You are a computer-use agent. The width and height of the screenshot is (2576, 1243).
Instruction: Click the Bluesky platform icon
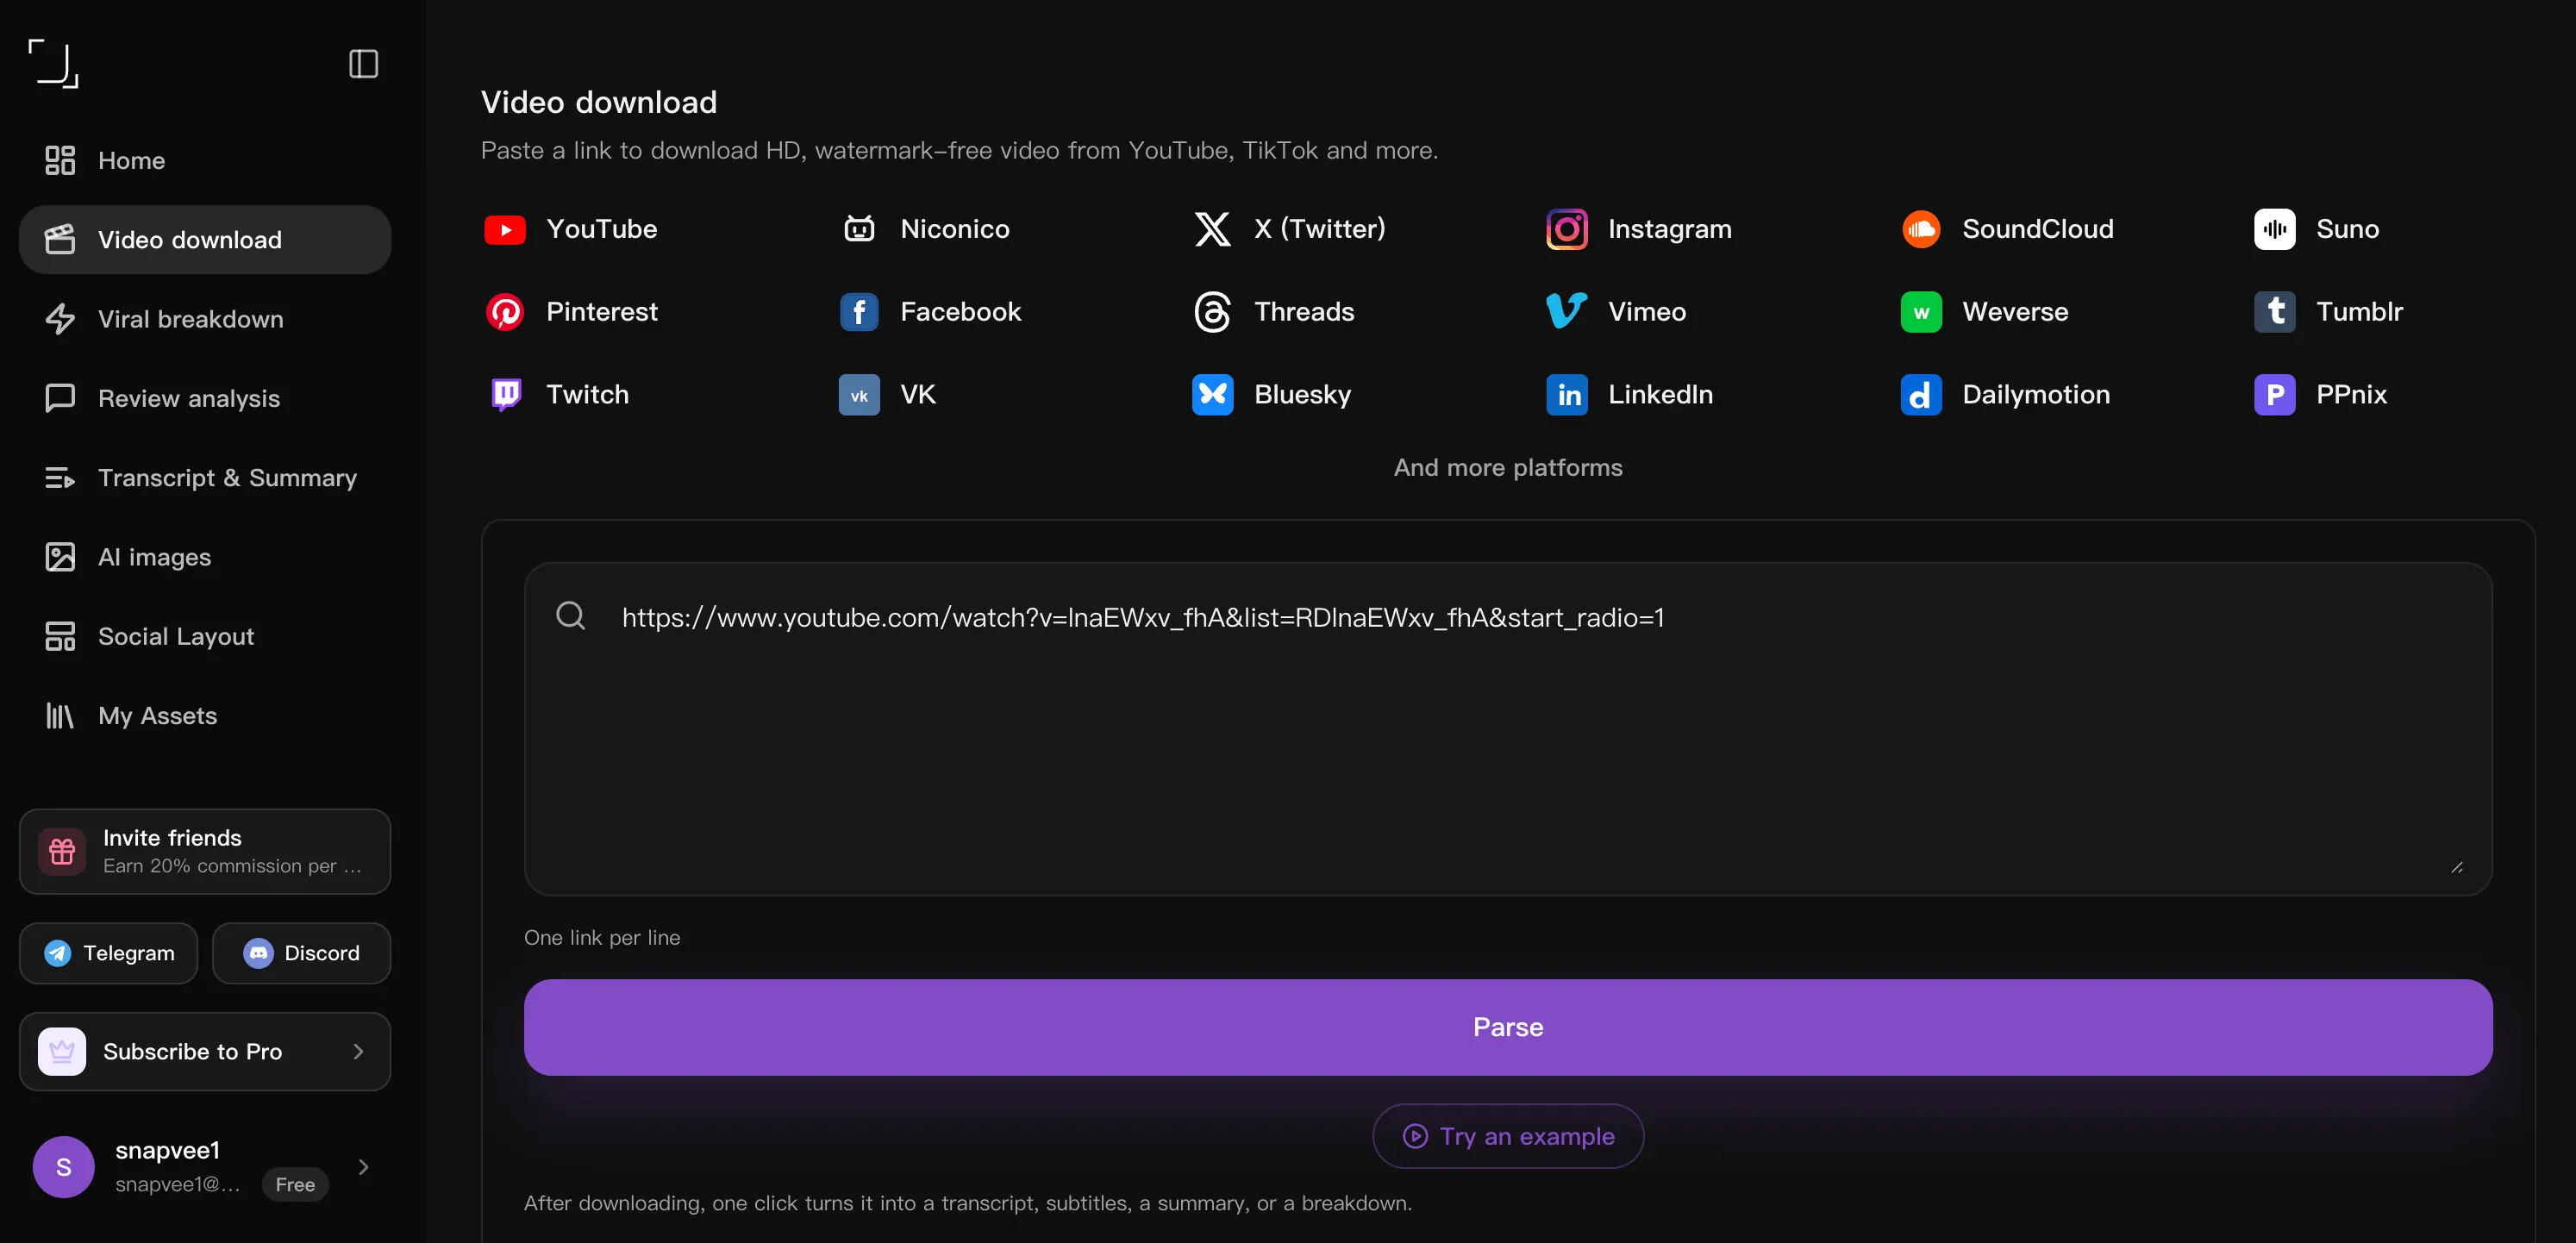point(1212,395)
